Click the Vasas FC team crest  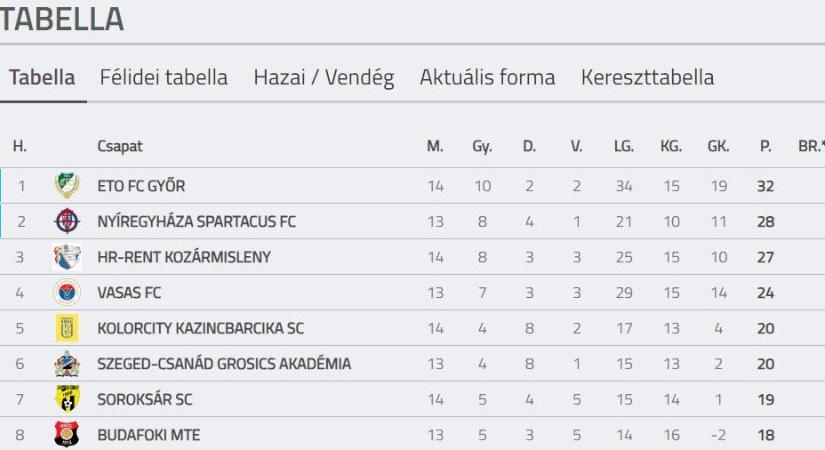click(x=67, y=292)
